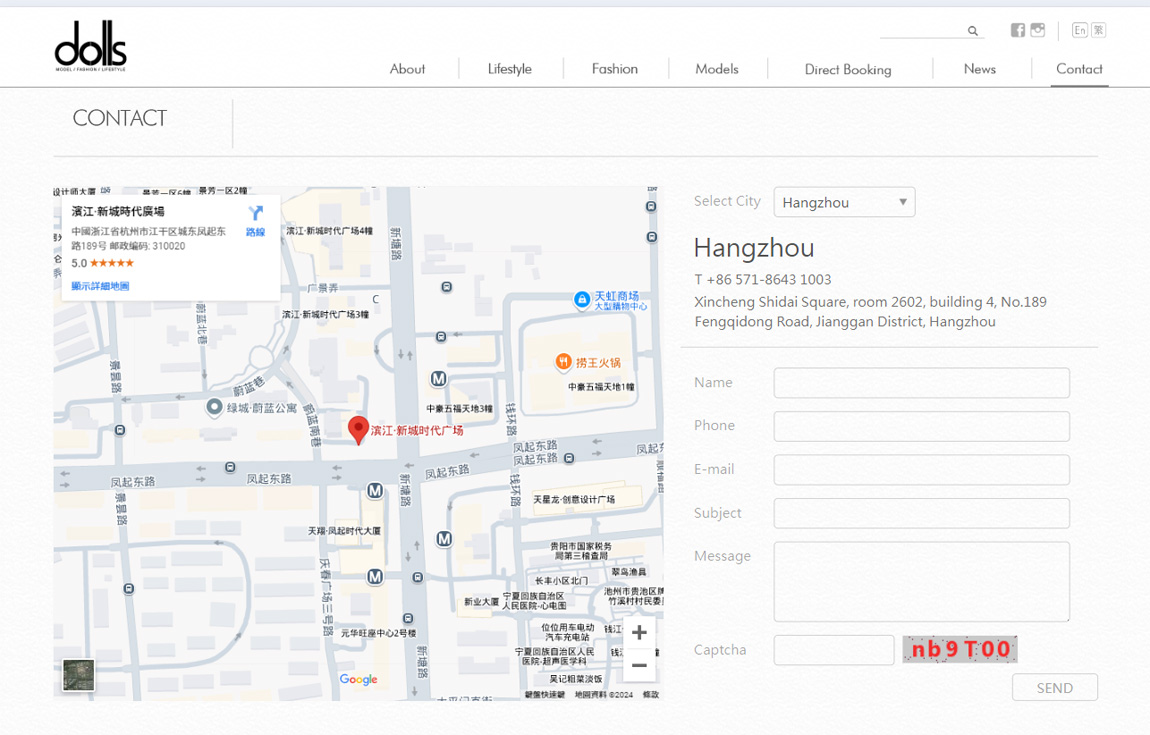Open the Instagram social icon
1150x735 pixels.
point(1038,30)
